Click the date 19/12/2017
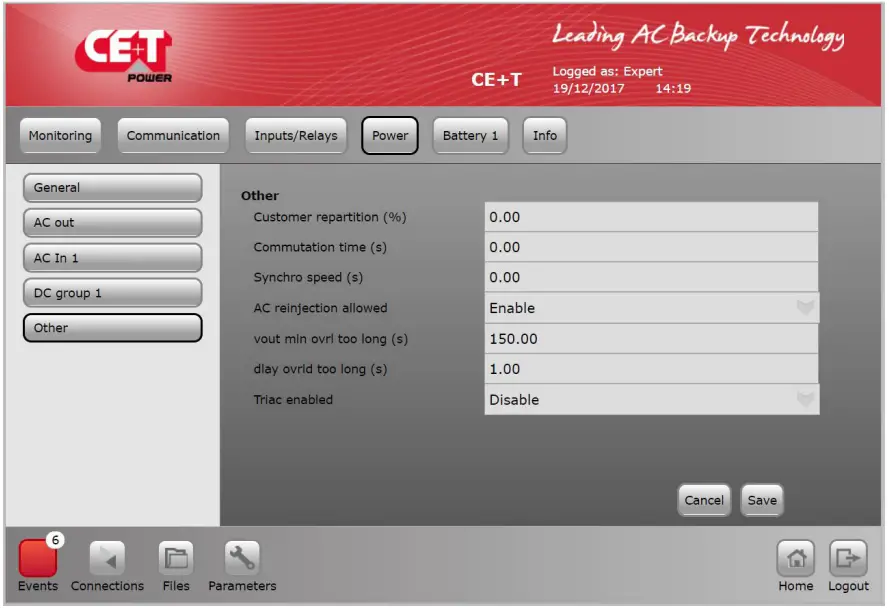The width and height of the screenshot is (889, 608). (x=588, y=88)
